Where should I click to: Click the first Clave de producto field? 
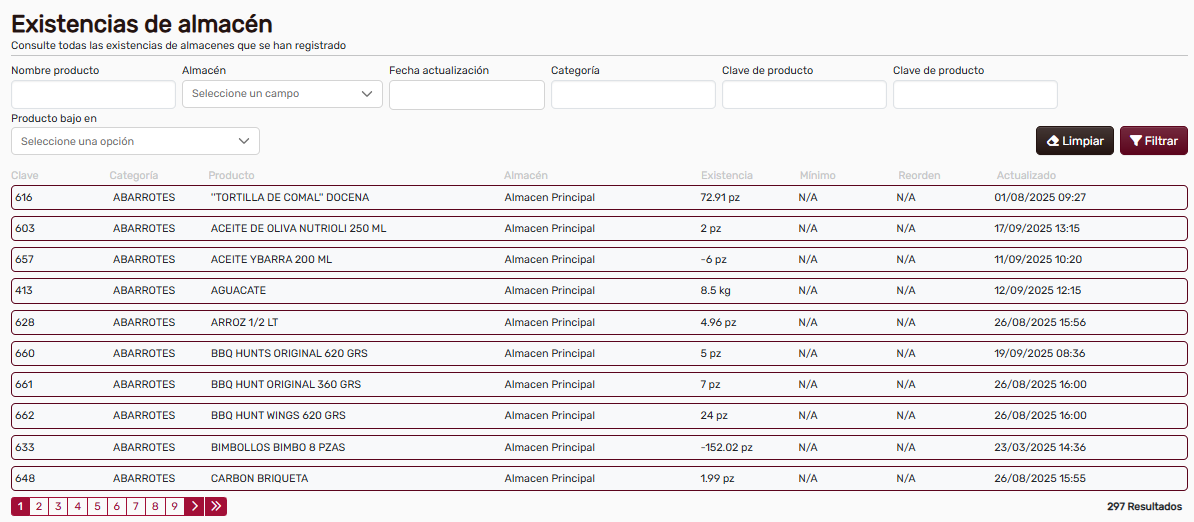804,95
